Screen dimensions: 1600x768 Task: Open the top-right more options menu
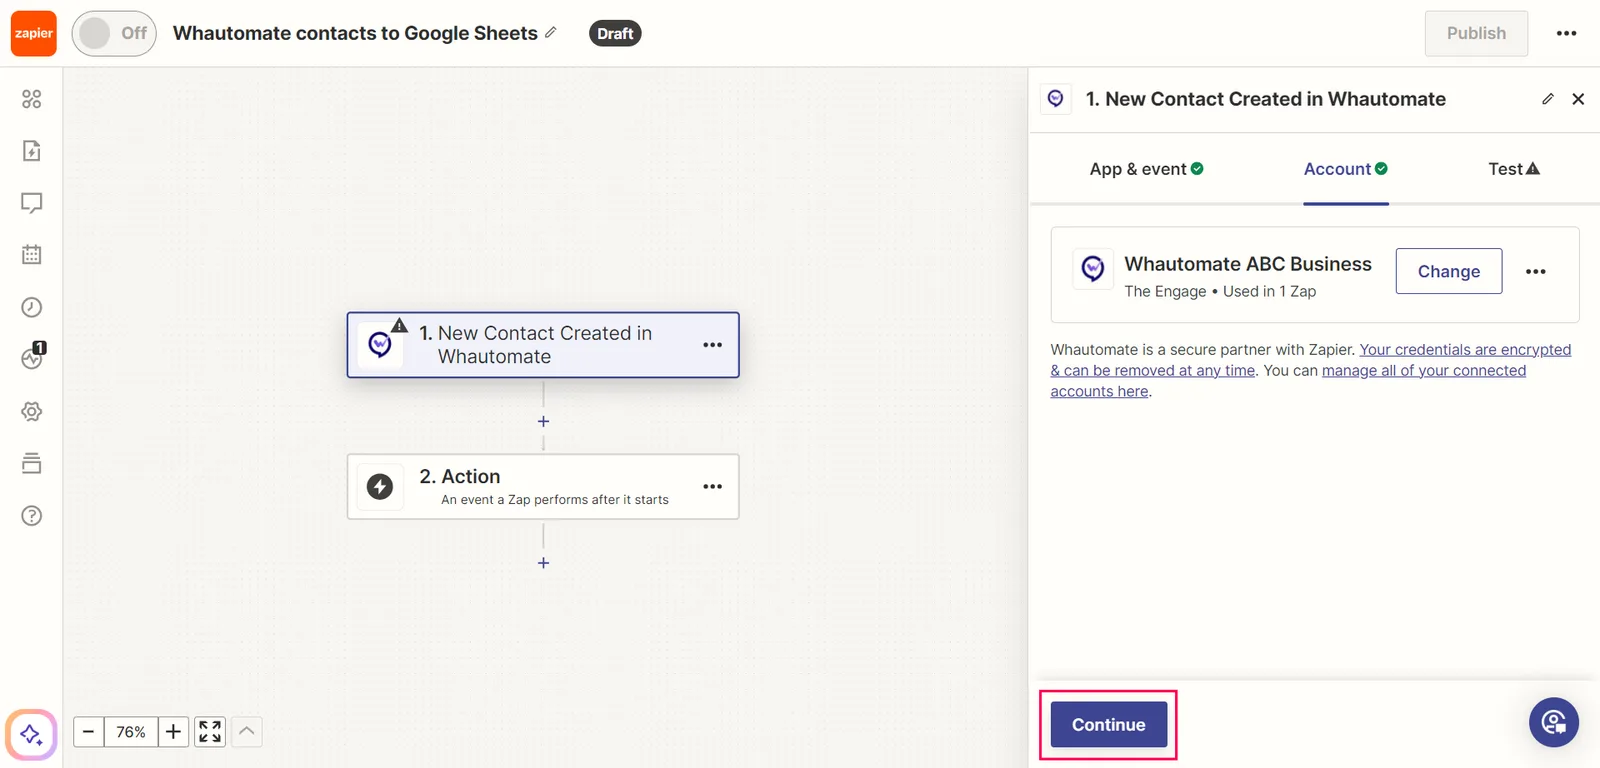(x=1566, y=33)
